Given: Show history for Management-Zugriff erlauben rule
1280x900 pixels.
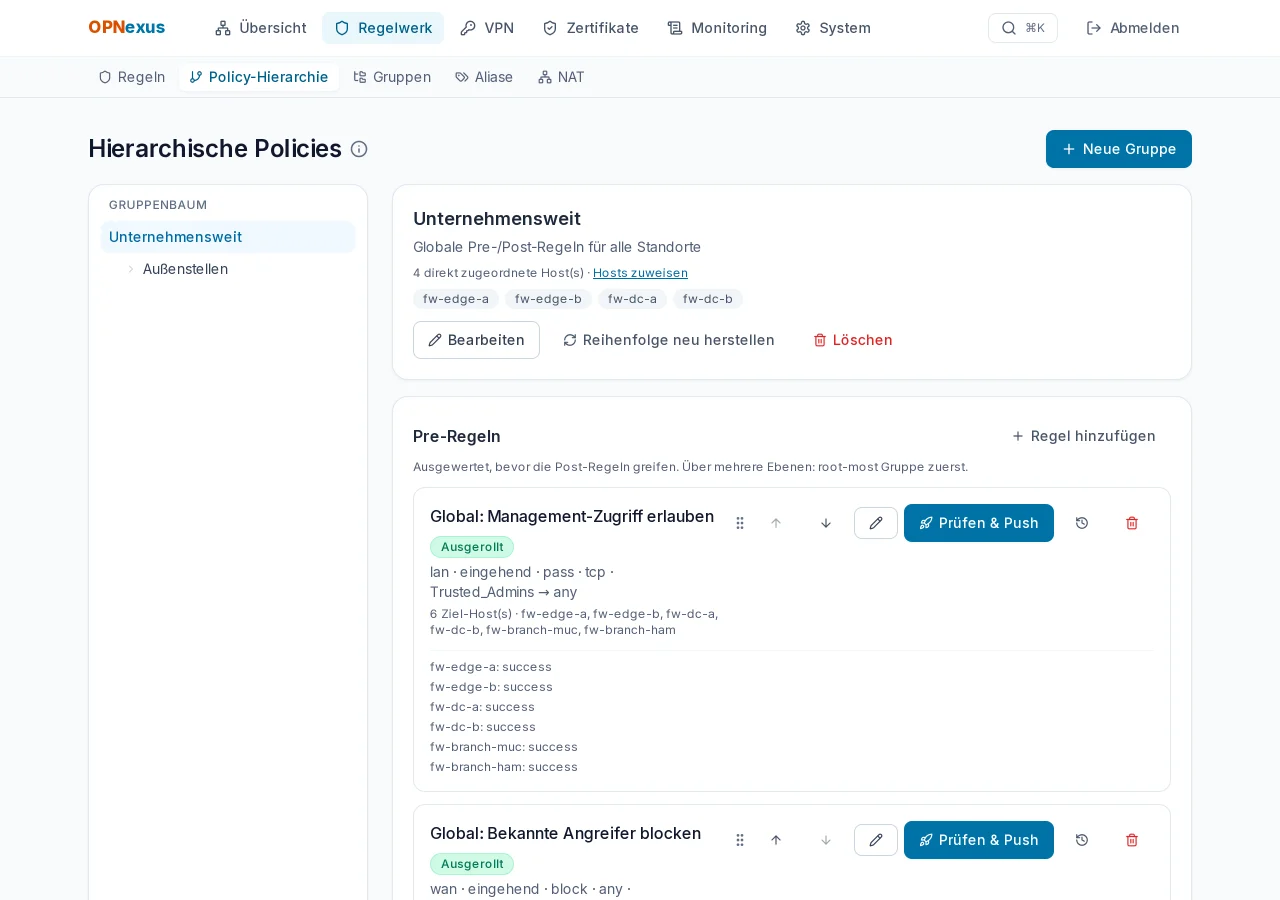Looking at the screenshot, I should pyautogui.click(x=1082, y=523).
